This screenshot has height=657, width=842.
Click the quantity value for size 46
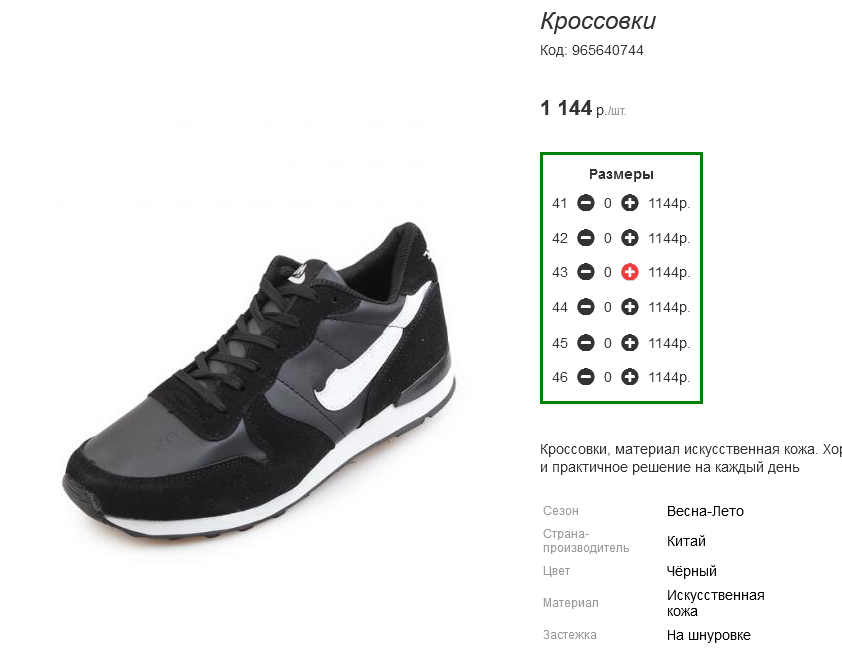[607, 377]
